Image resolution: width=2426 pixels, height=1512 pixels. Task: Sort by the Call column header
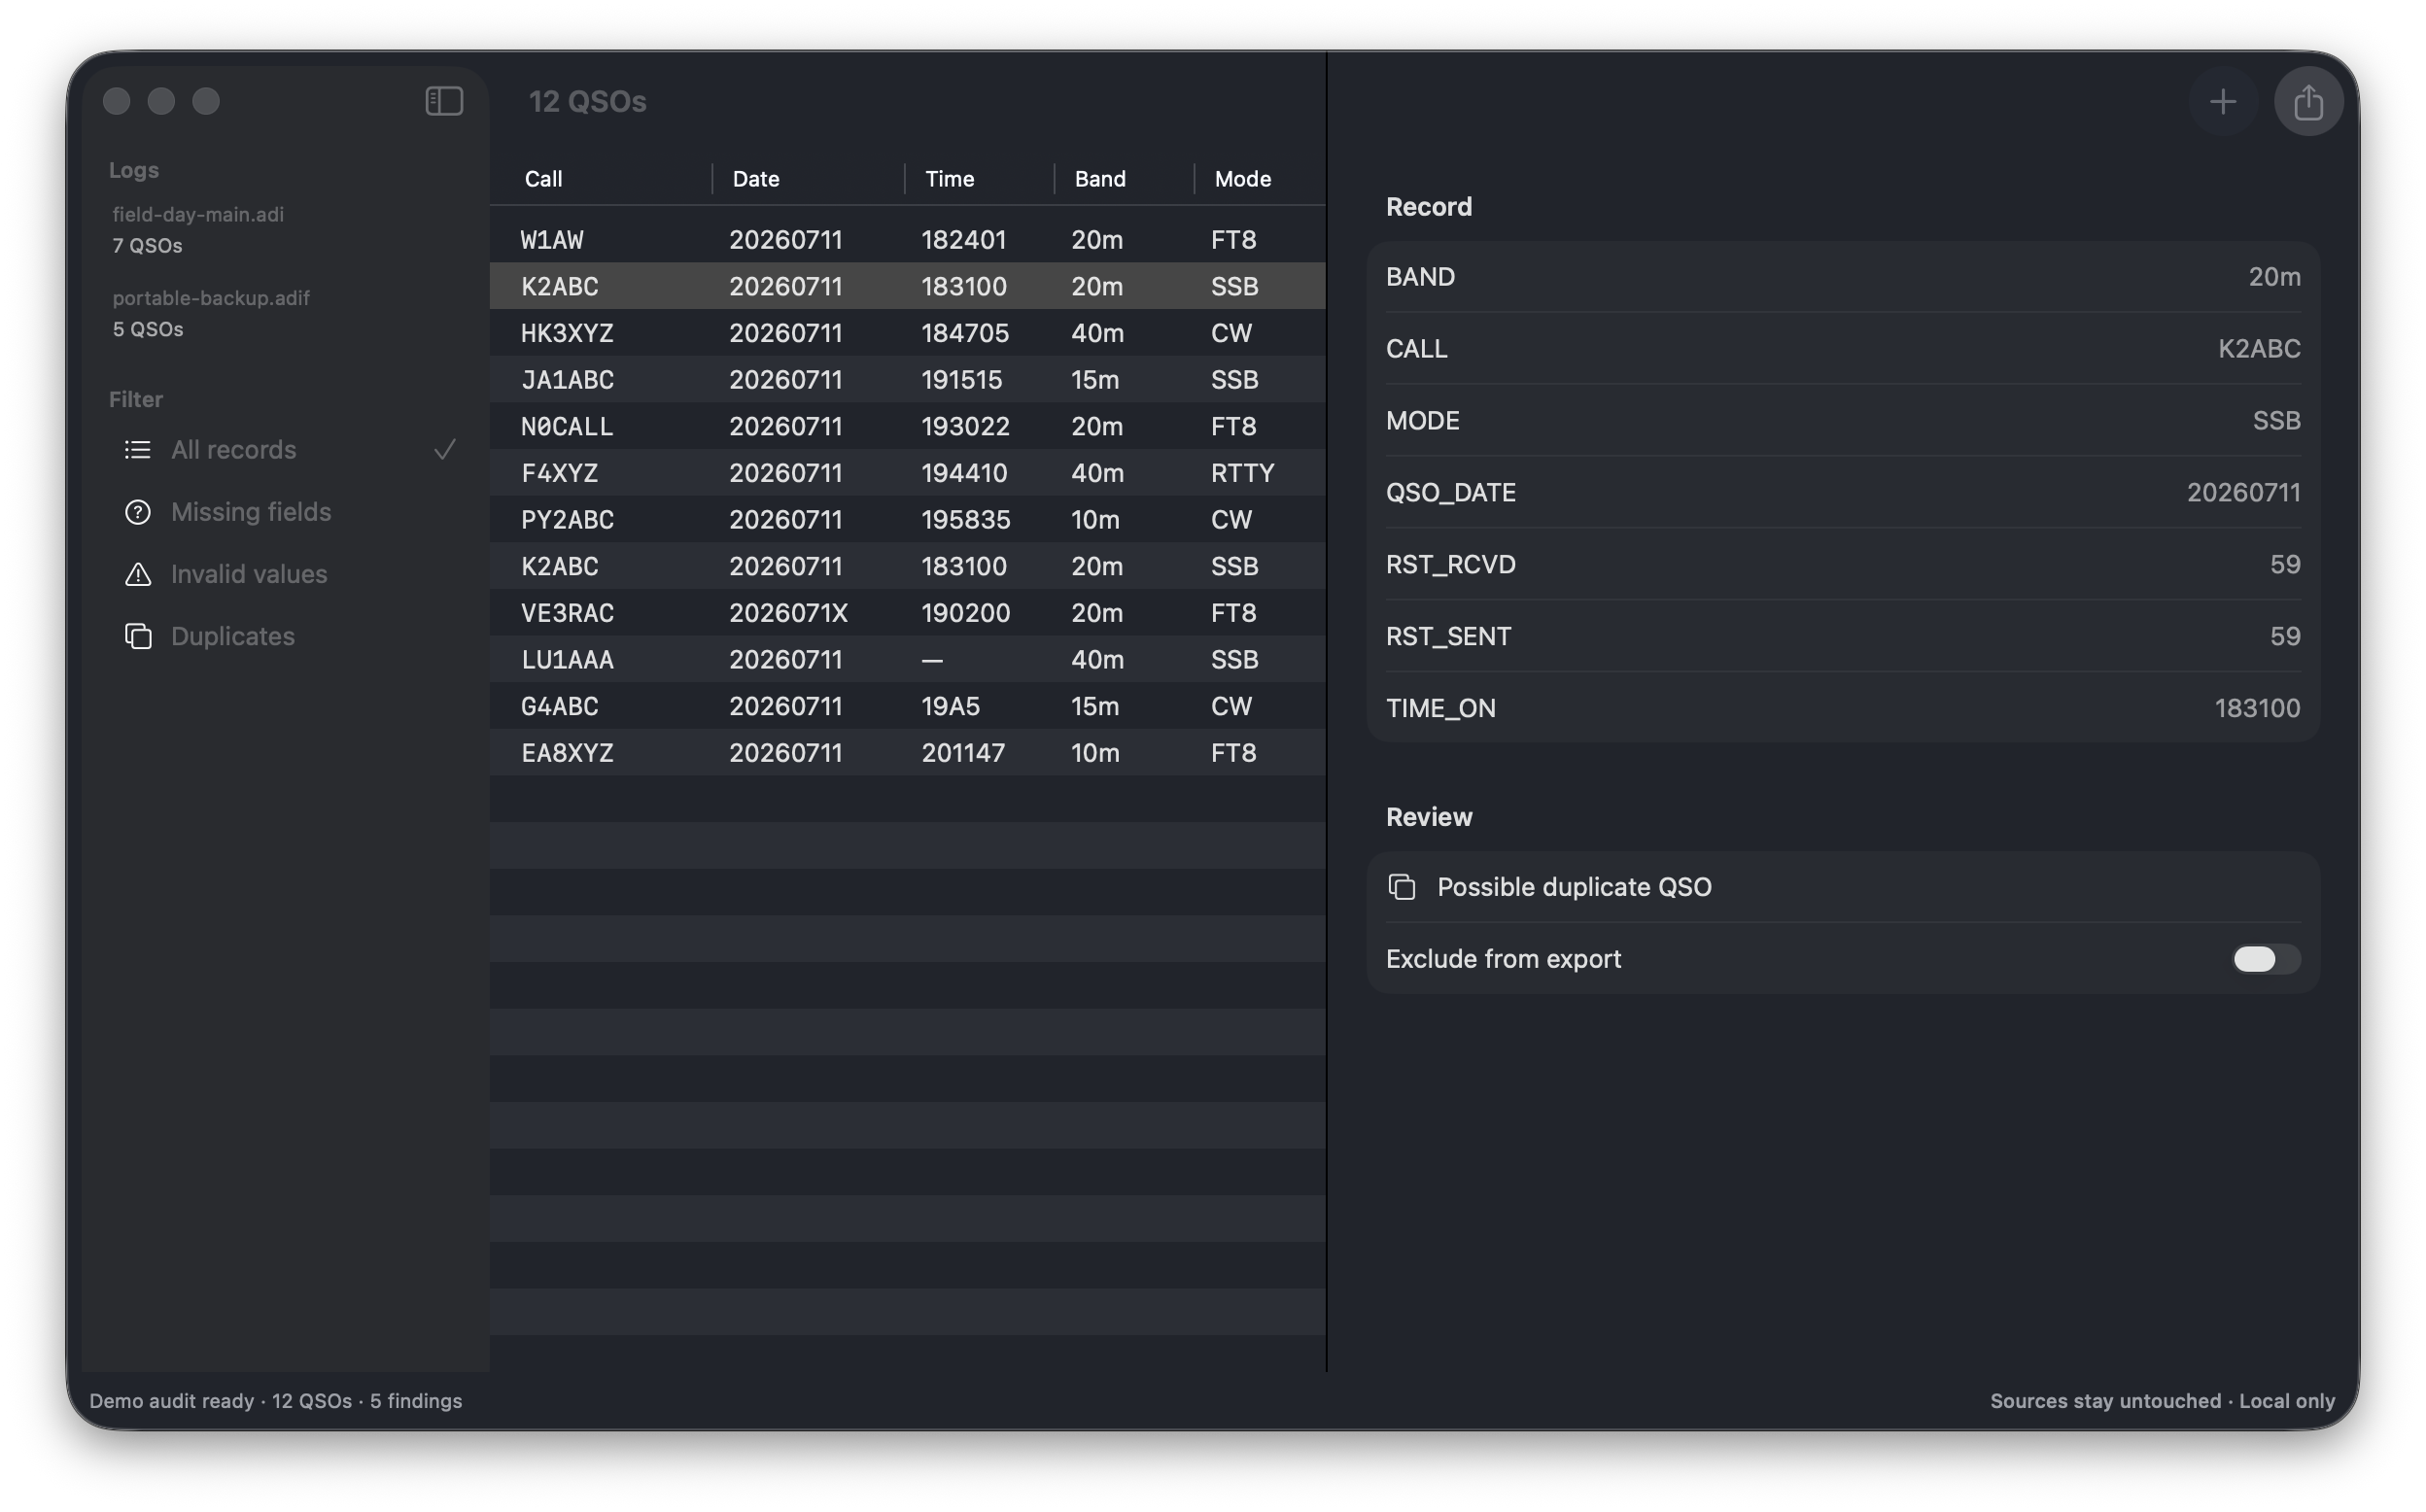pos(543,179)
